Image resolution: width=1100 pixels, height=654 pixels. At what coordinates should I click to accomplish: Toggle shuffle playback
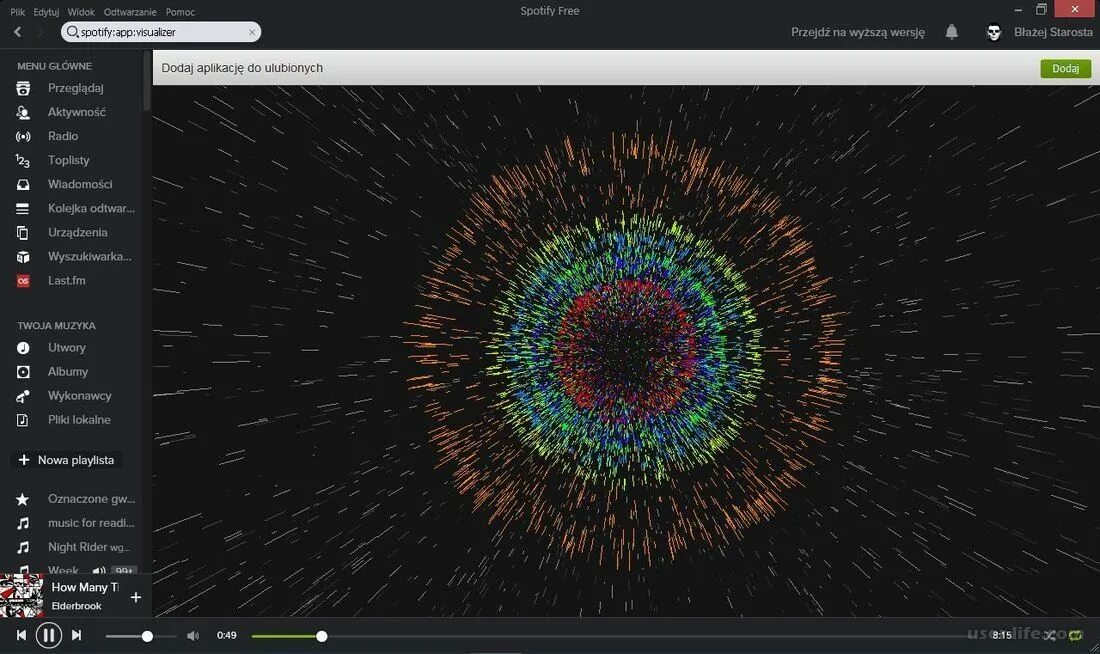[x=1049, y=636]
